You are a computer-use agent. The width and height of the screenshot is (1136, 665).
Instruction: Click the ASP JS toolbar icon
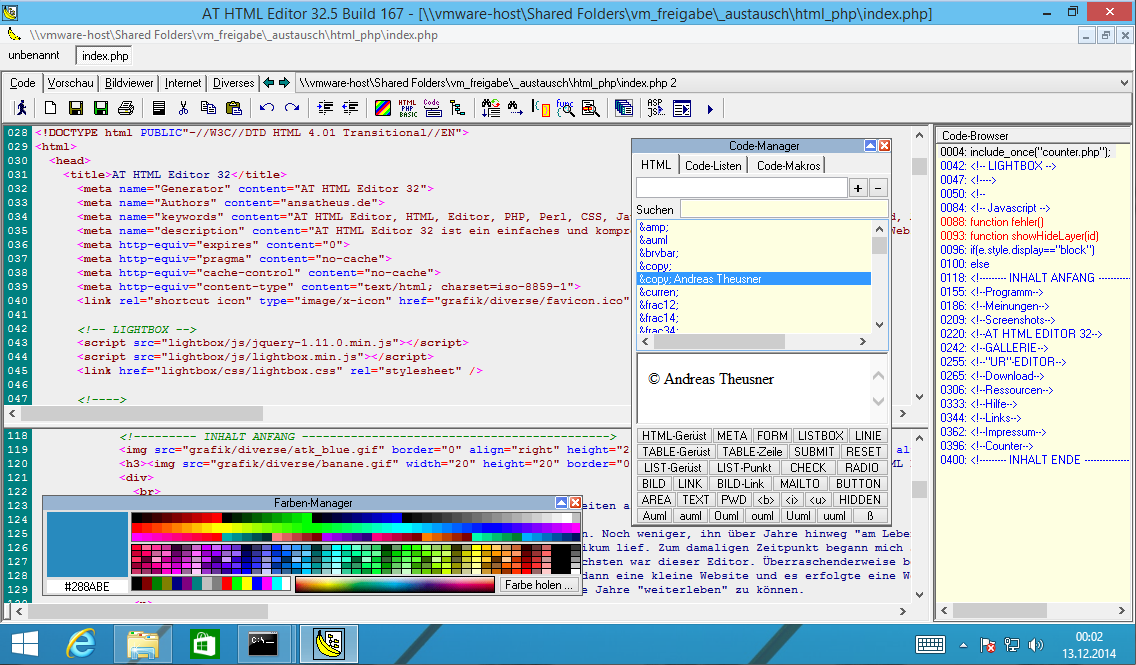(x=656, y=109)
